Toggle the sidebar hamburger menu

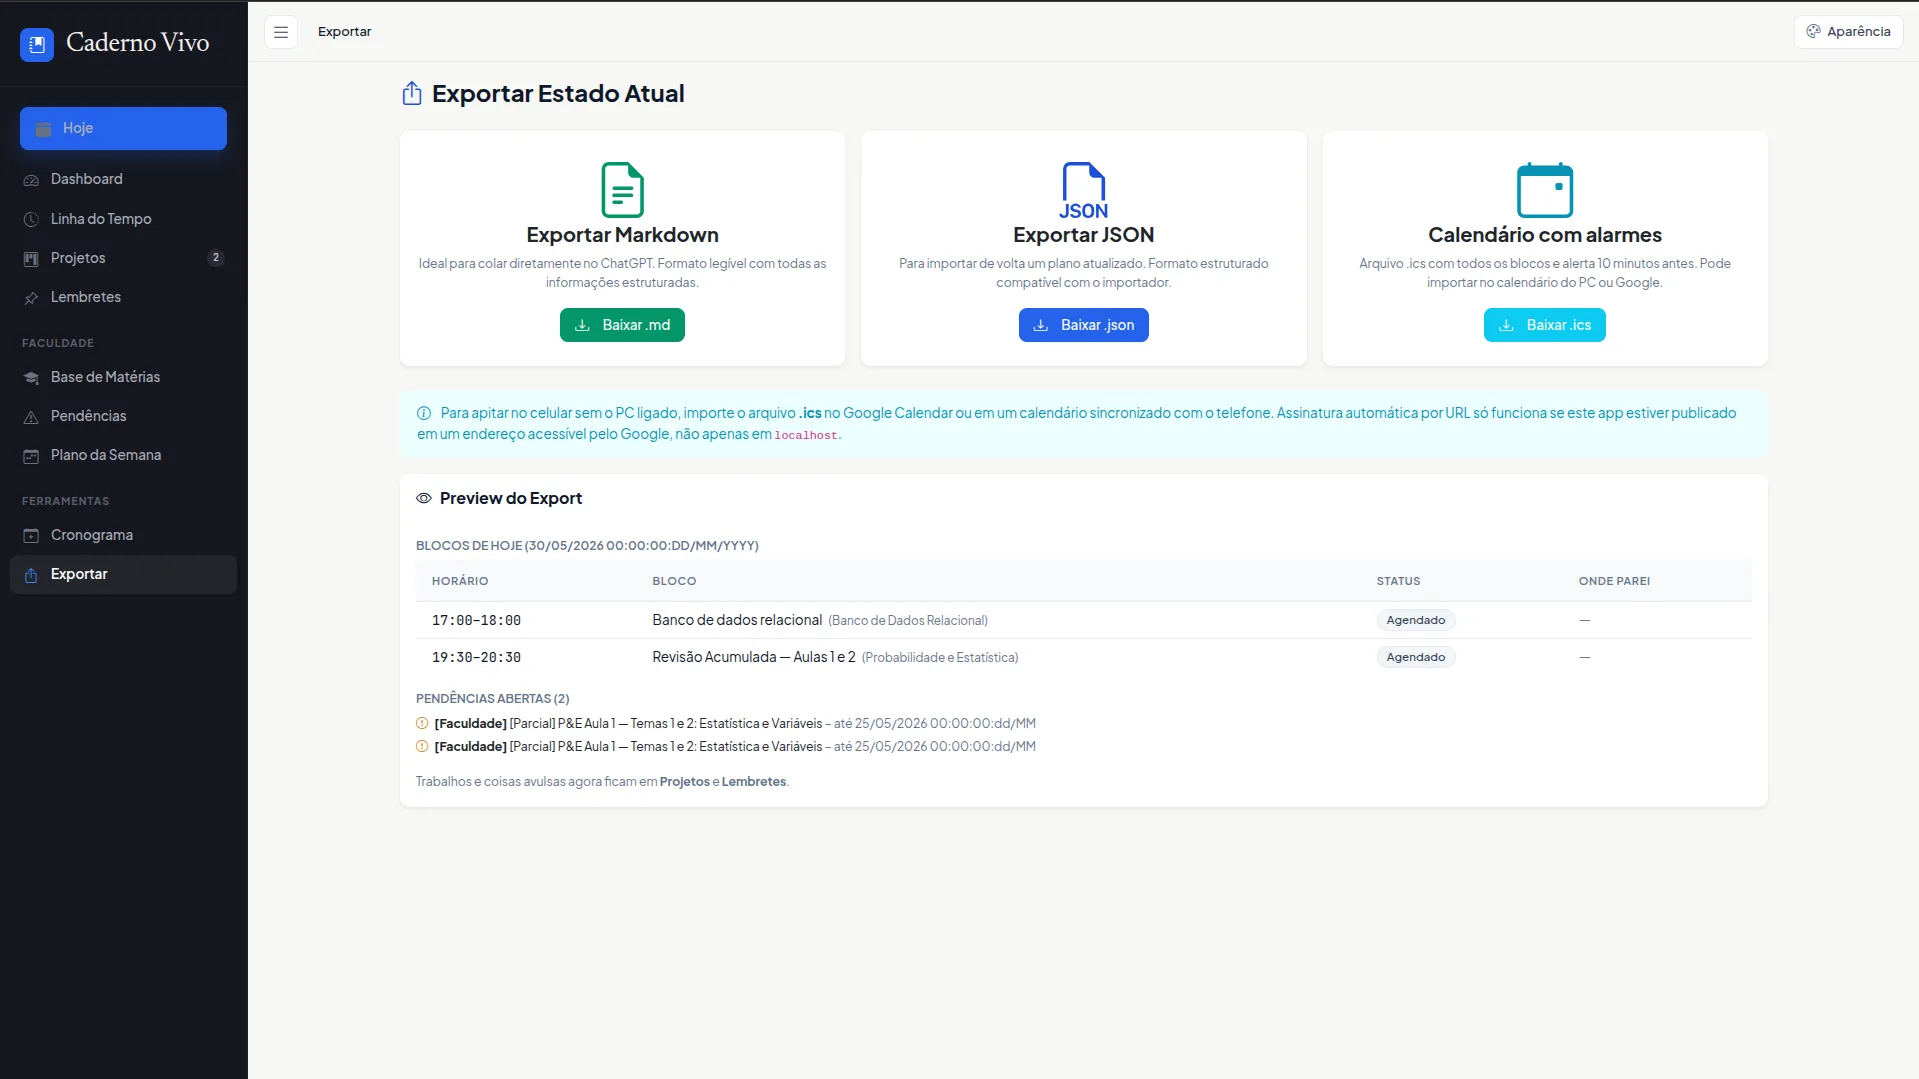(281, 32)
